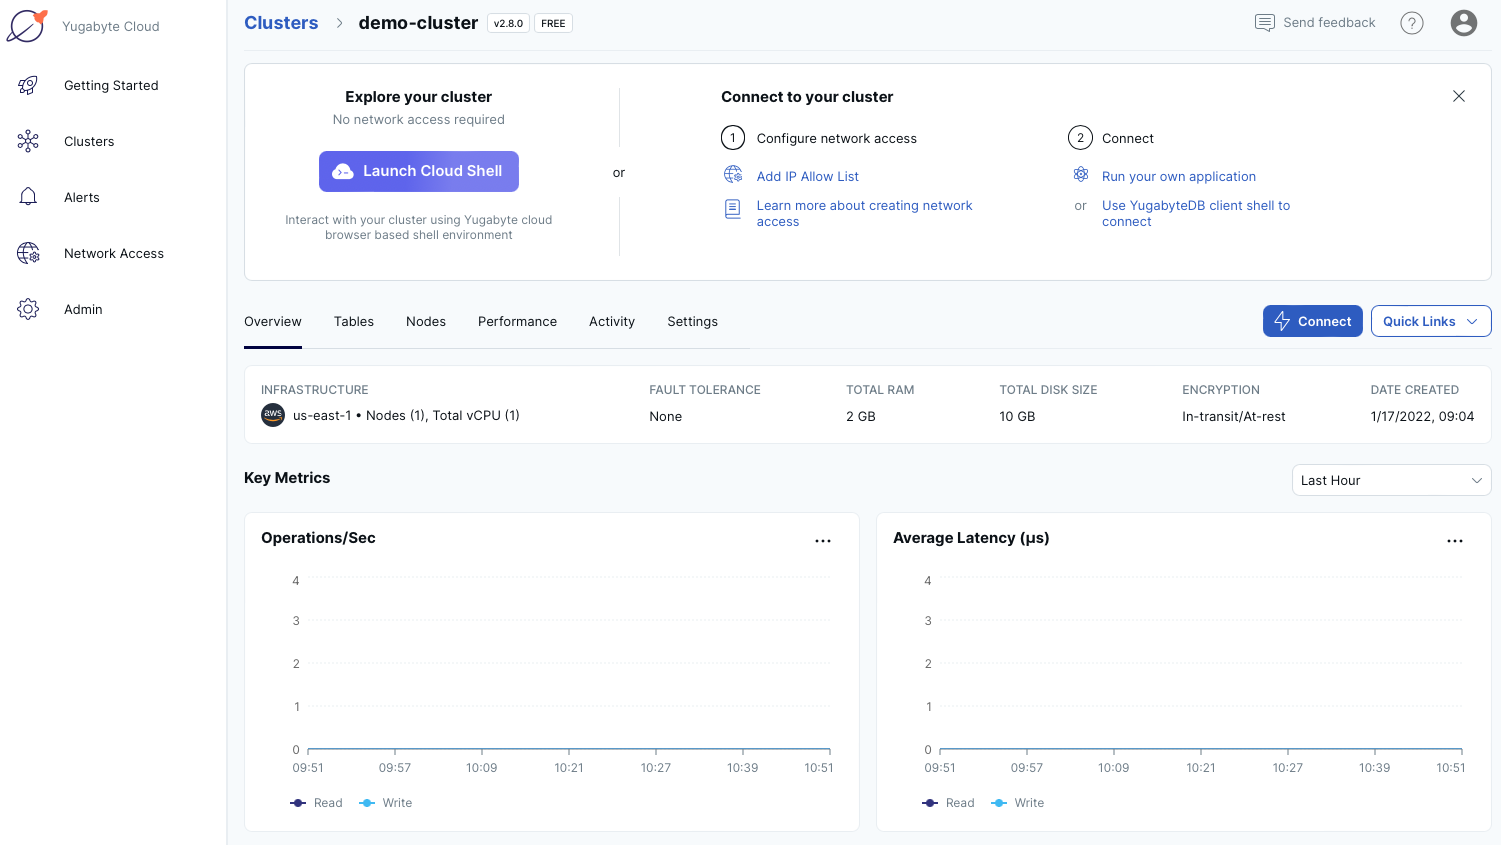Toggle Read series in Average Latency legend
The width and height of the screenshot is (1501, 845).
(x=948, y=803)
